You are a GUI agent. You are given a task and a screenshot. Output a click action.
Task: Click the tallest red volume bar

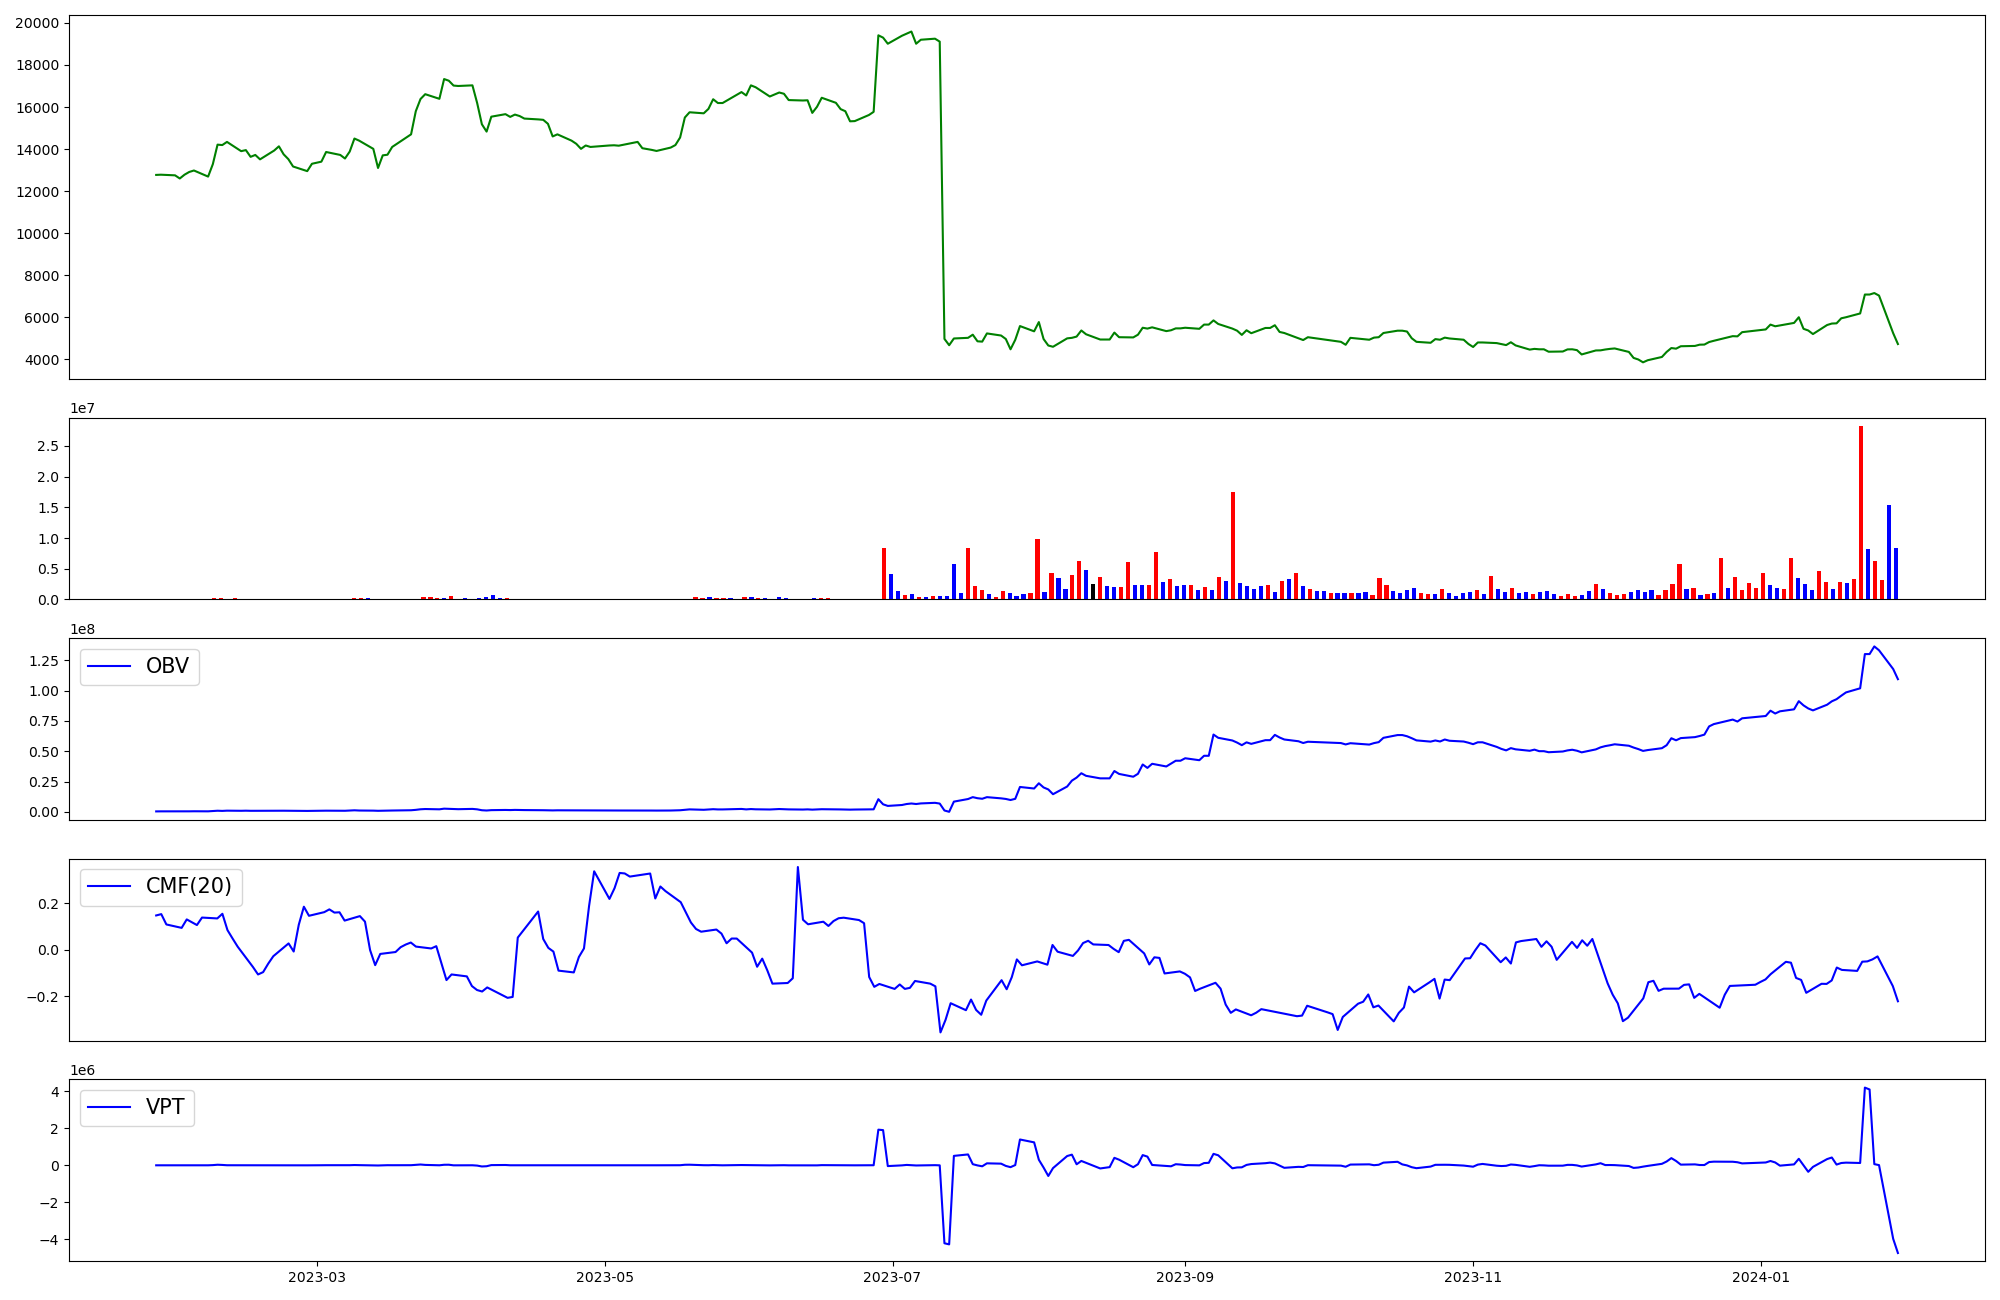[x=1861, y=512]
